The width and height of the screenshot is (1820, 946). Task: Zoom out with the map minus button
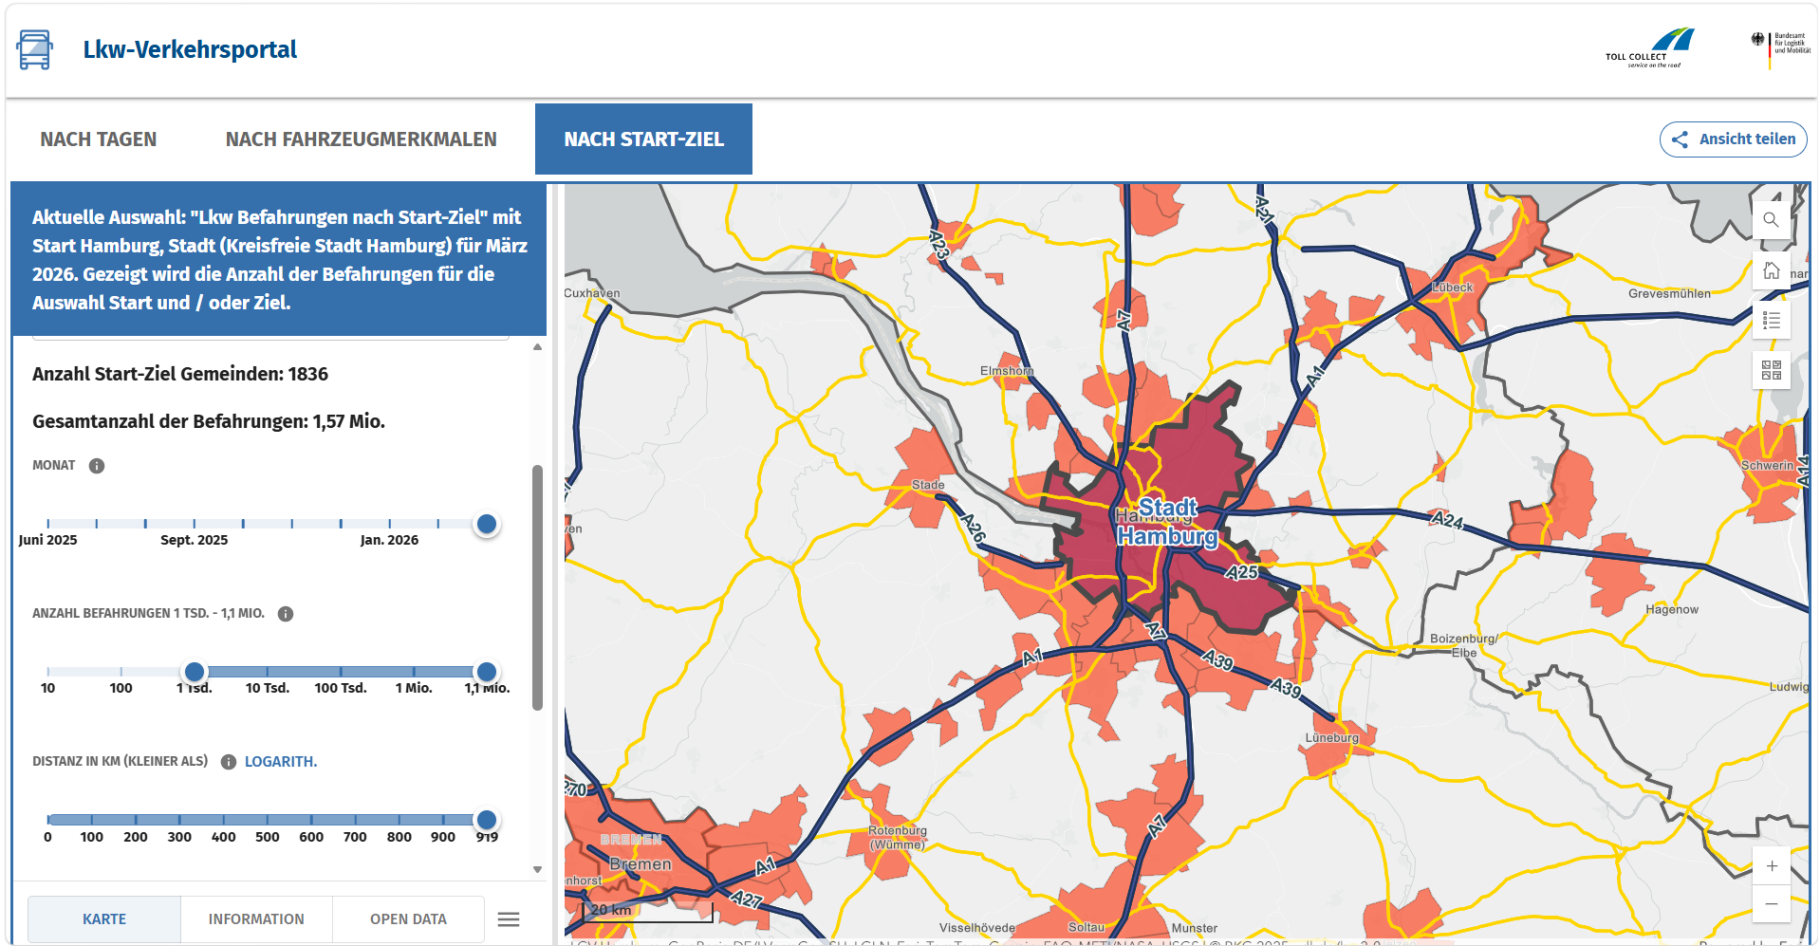(1770, 904)
